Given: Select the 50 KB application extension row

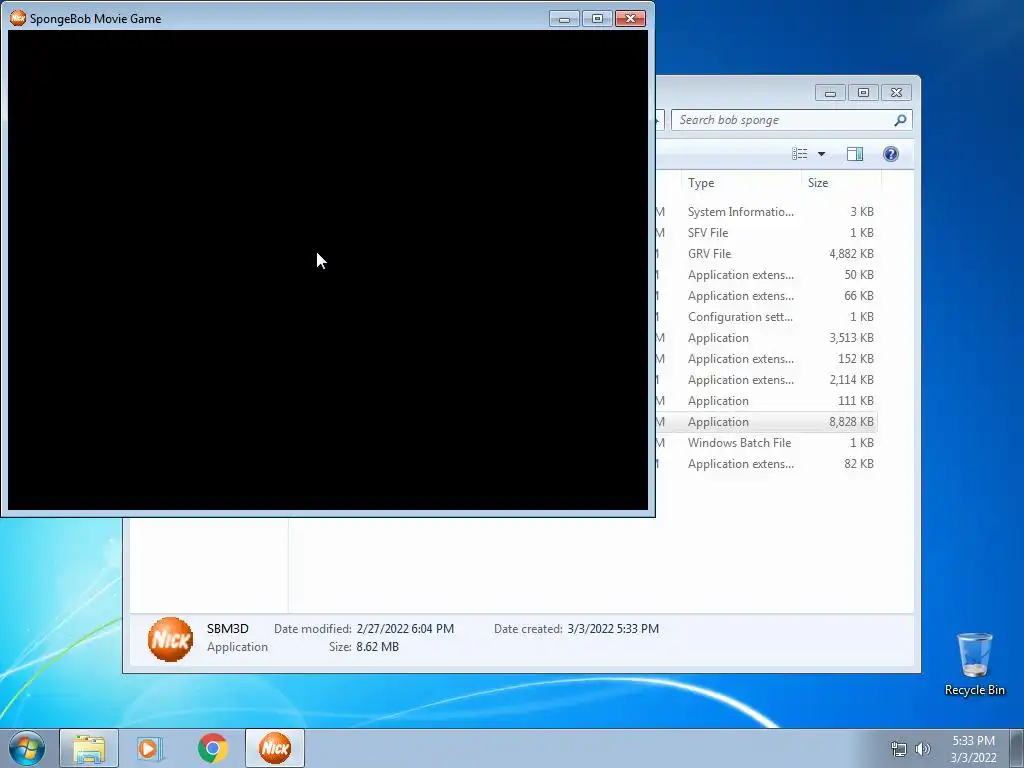Looking at the screenshot, I should pos(766,275).
